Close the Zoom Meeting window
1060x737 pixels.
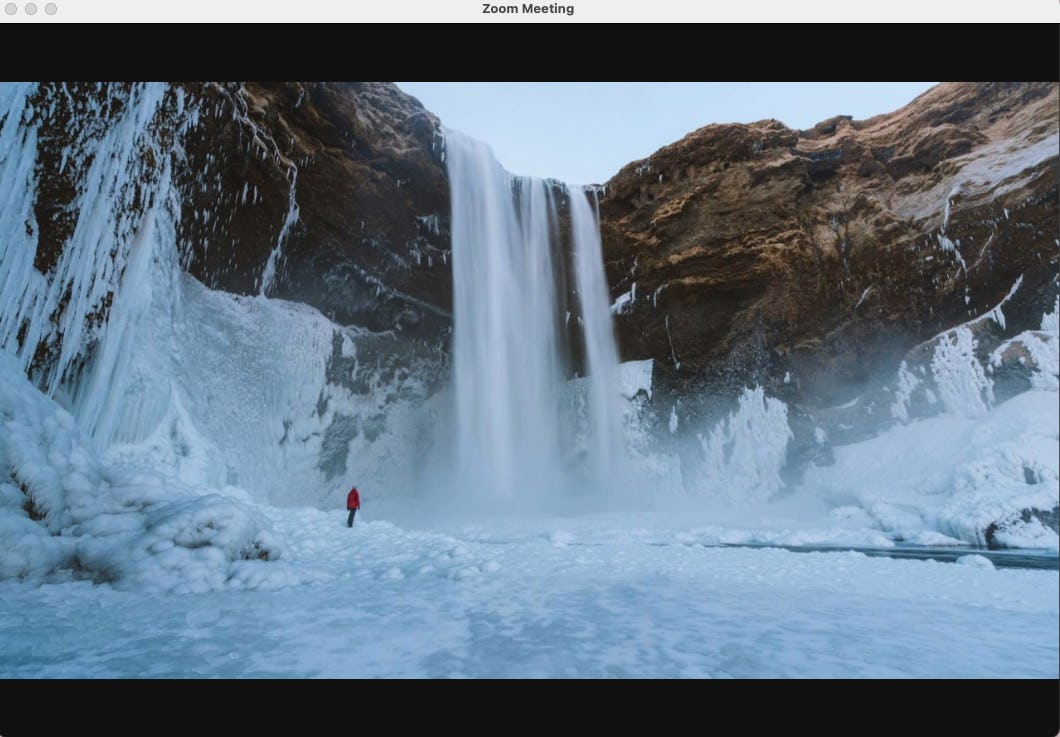pyautogui.click(x=11, y=9)
